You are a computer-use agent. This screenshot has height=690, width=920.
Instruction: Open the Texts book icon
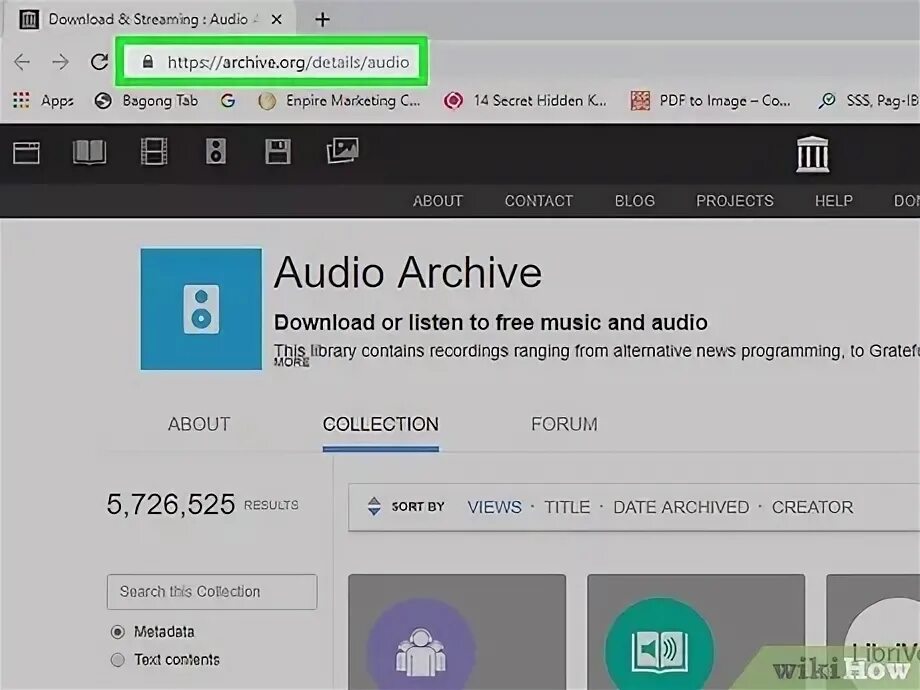(89, 153)
